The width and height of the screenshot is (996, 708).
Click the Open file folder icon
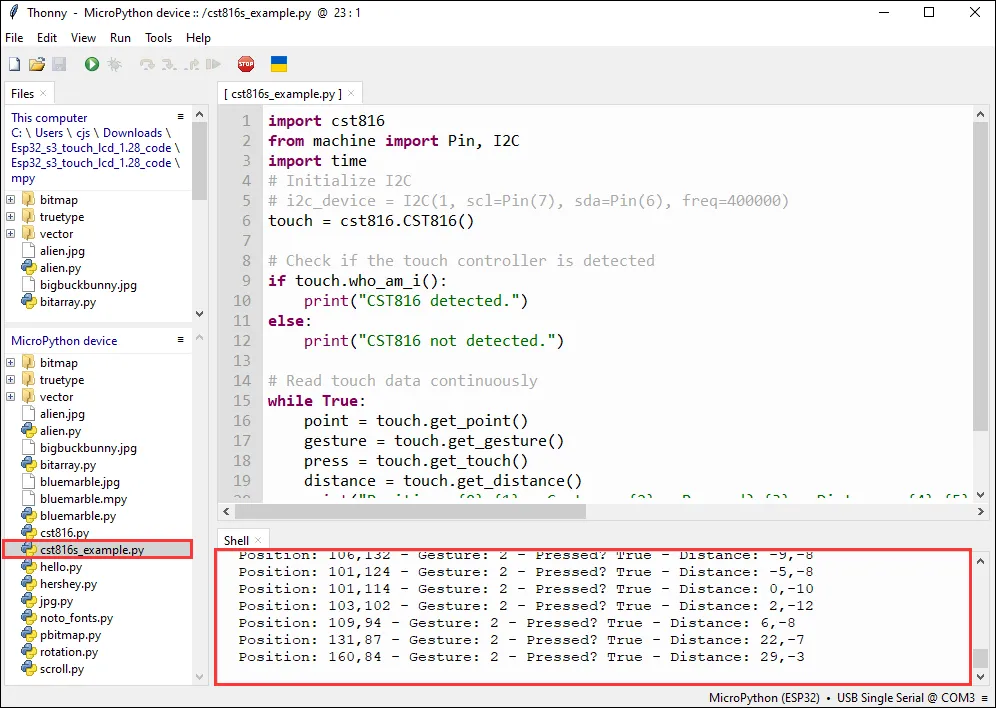36,64
